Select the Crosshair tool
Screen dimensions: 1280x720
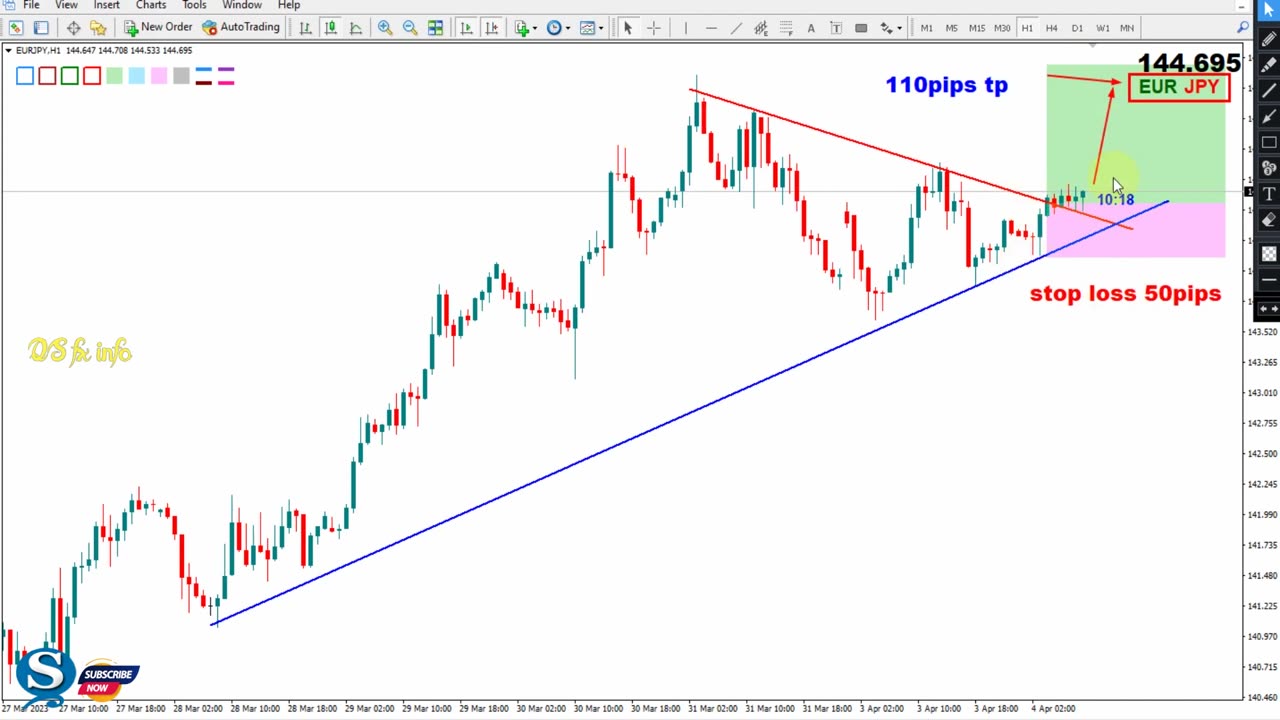click(x=653, y=28)
